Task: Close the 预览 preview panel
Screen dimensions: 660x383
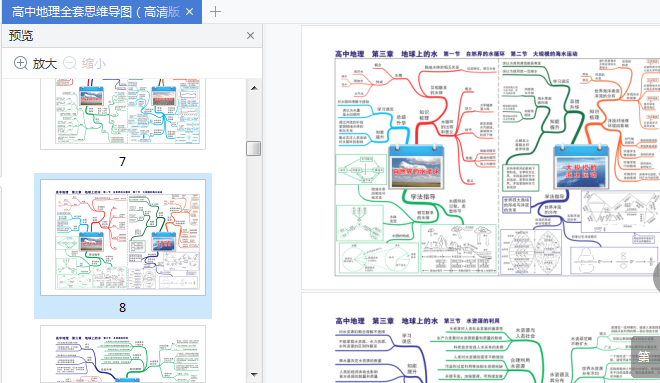Action: pyautogui.click(x=250, y=36)
